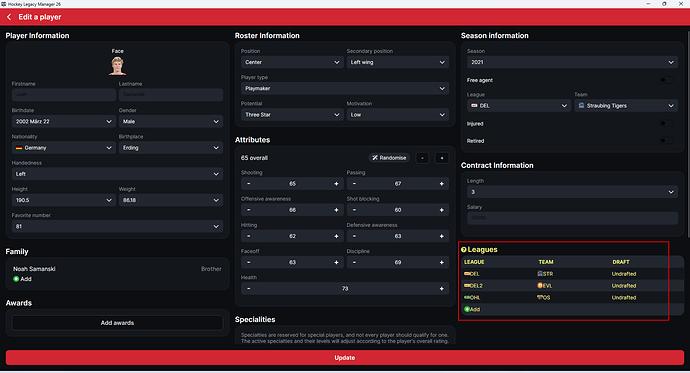
Task: Increase Defensive awareness with plus icon
Action: point(441,236)
